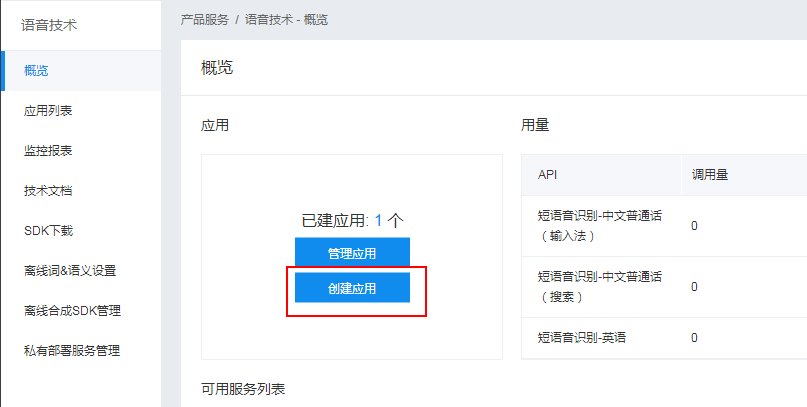This screenshot has width=807, height=407.
Task: Open 技术文档 sidebar item
Action: [x=81, y=191]
